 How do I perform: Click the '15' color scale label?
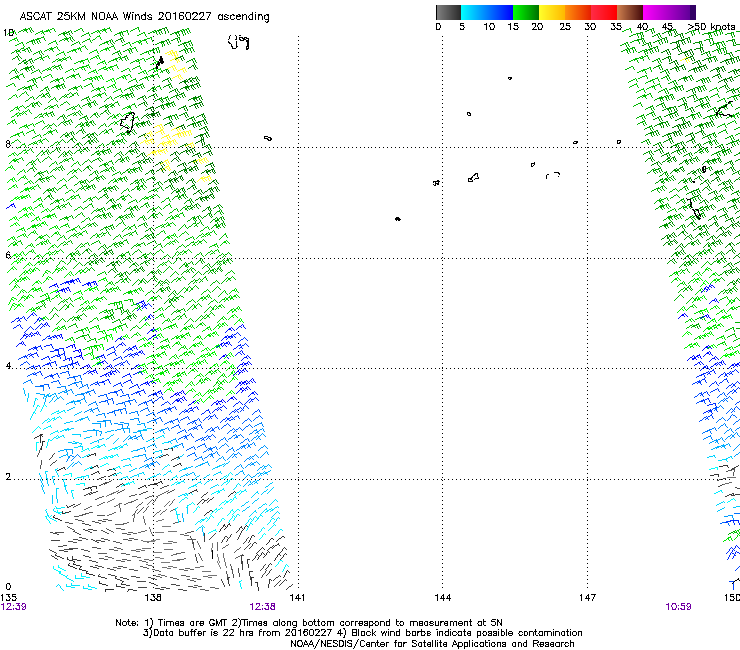pyautogui.click(x=513, y=27)
